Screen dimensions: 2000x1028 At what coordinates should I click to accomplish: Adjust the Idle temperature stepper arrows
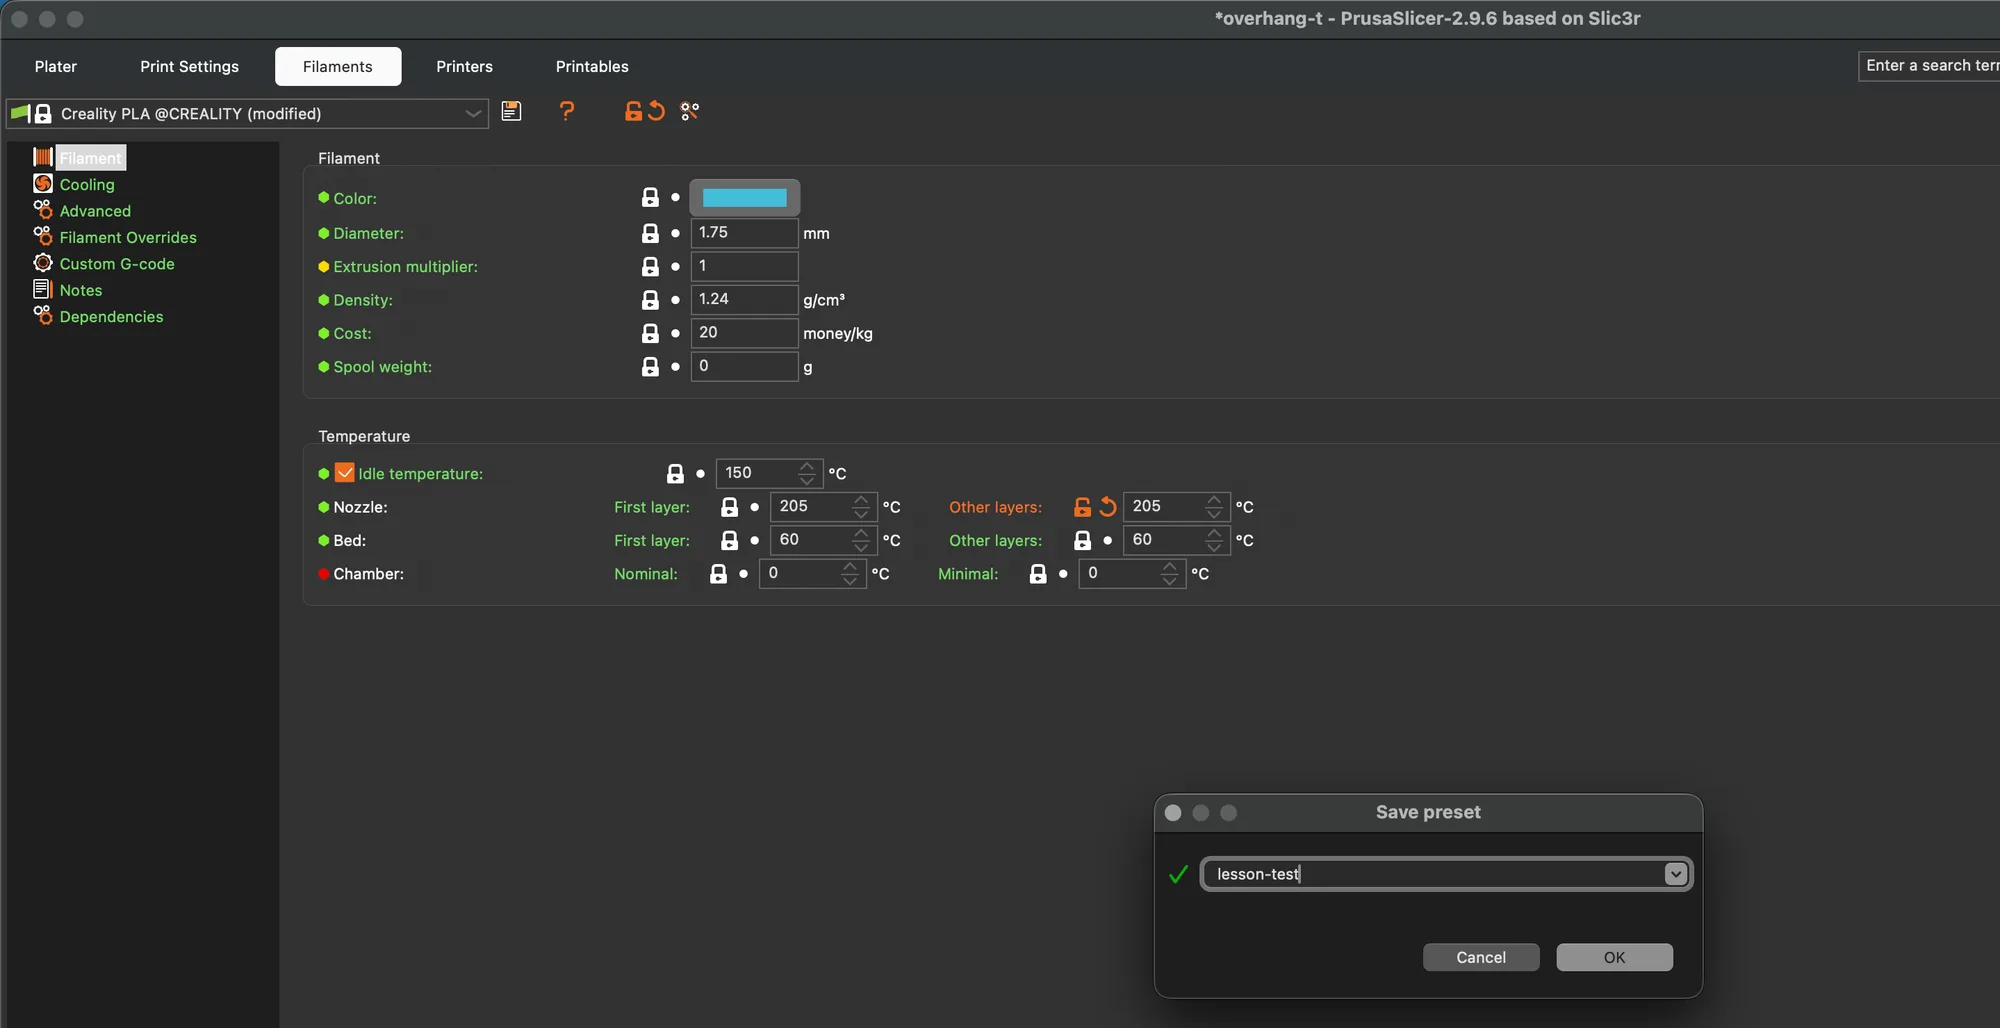tap(807, 473)
